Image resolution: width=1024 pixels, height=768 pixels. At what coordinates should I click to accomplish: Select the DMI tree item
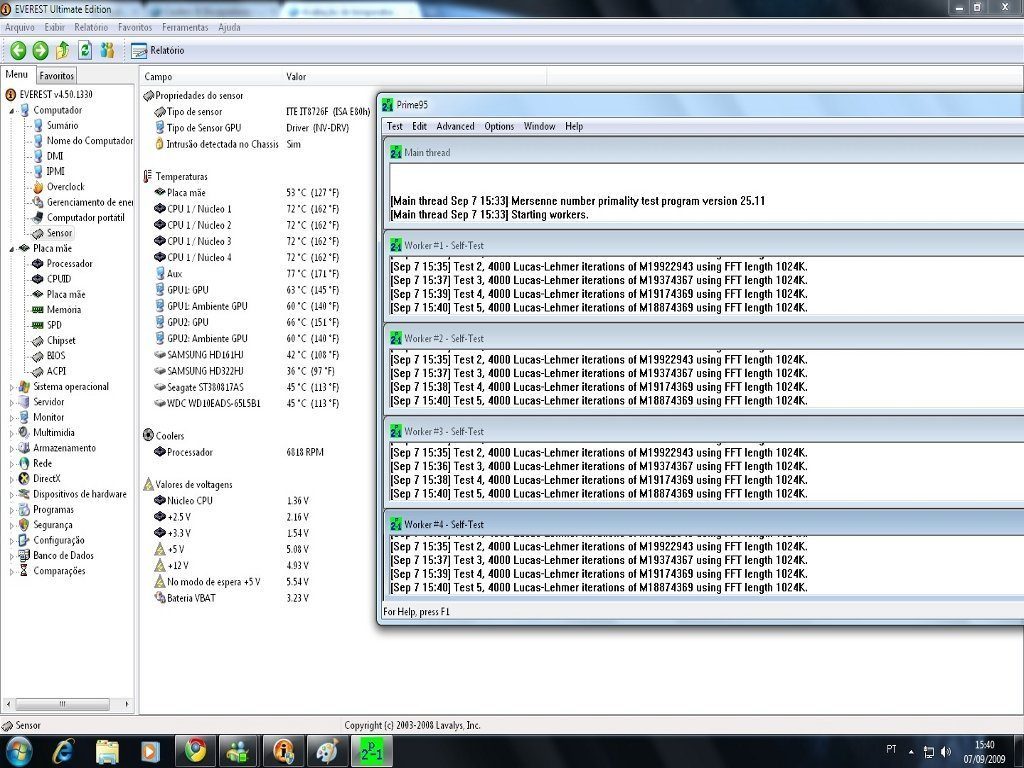(x=55, y=156)
